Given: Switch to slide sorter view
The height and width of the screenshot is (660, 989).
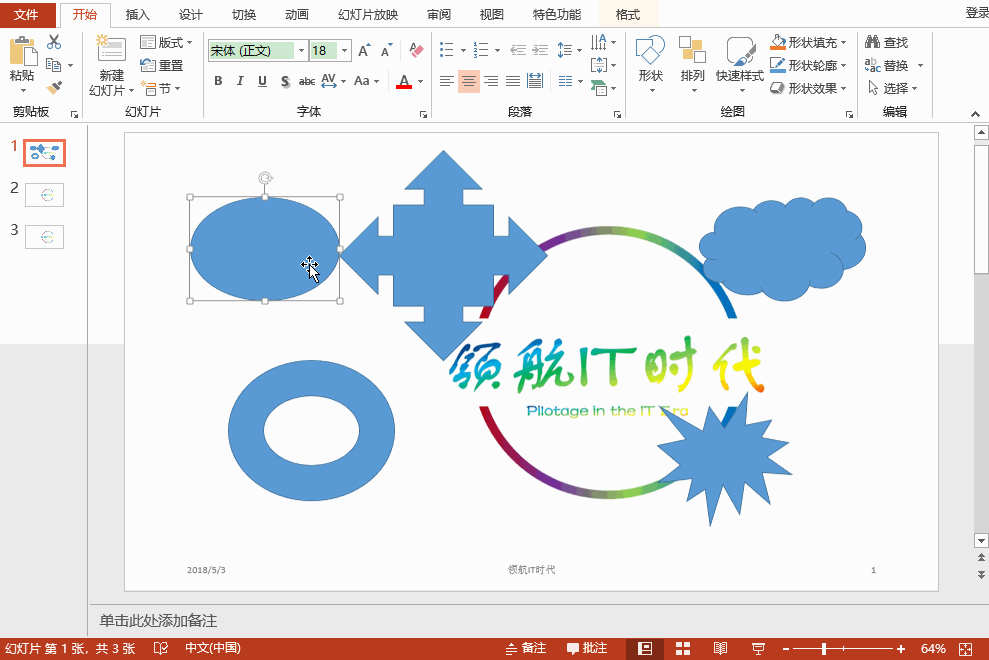Looking at the screenshot, I should [x=682, y=649].
